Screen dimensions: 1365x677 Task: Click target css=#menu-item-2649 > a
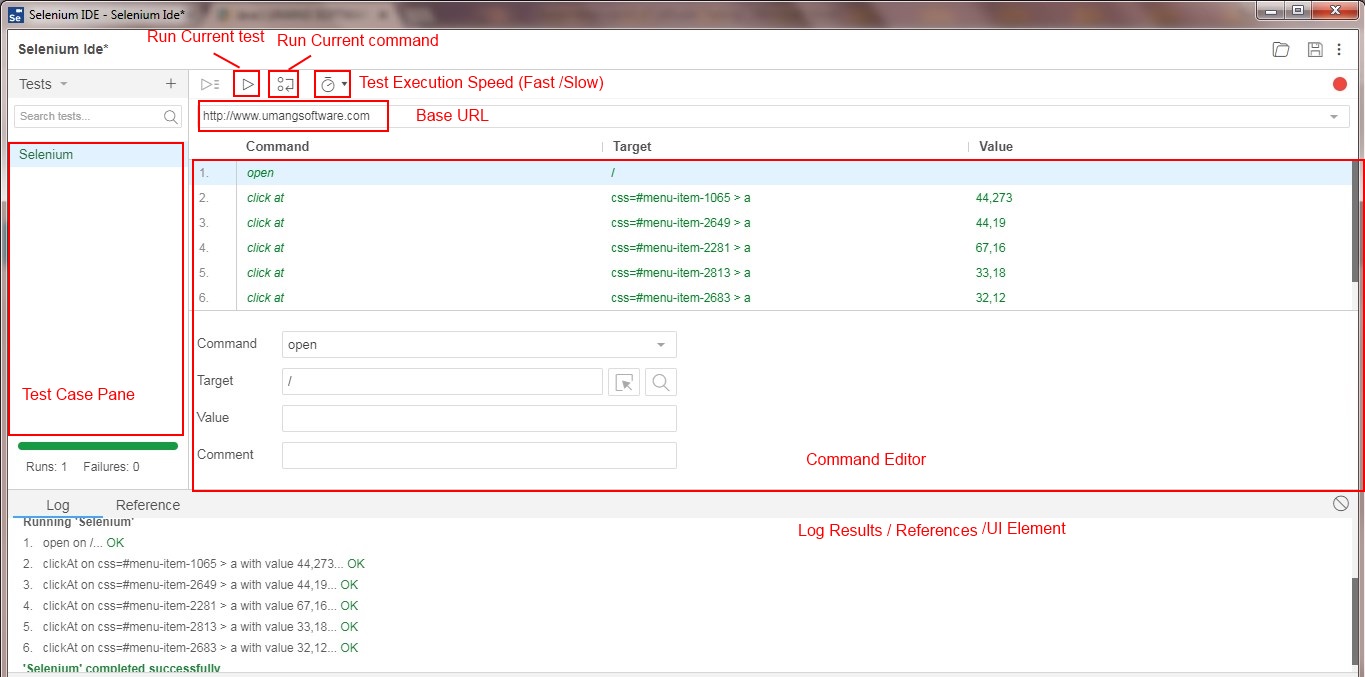coord(680,223)
